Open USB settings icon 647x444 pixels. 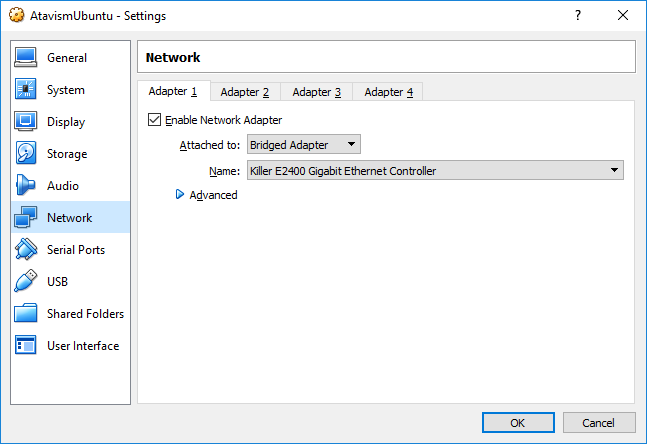click(26, 282)
